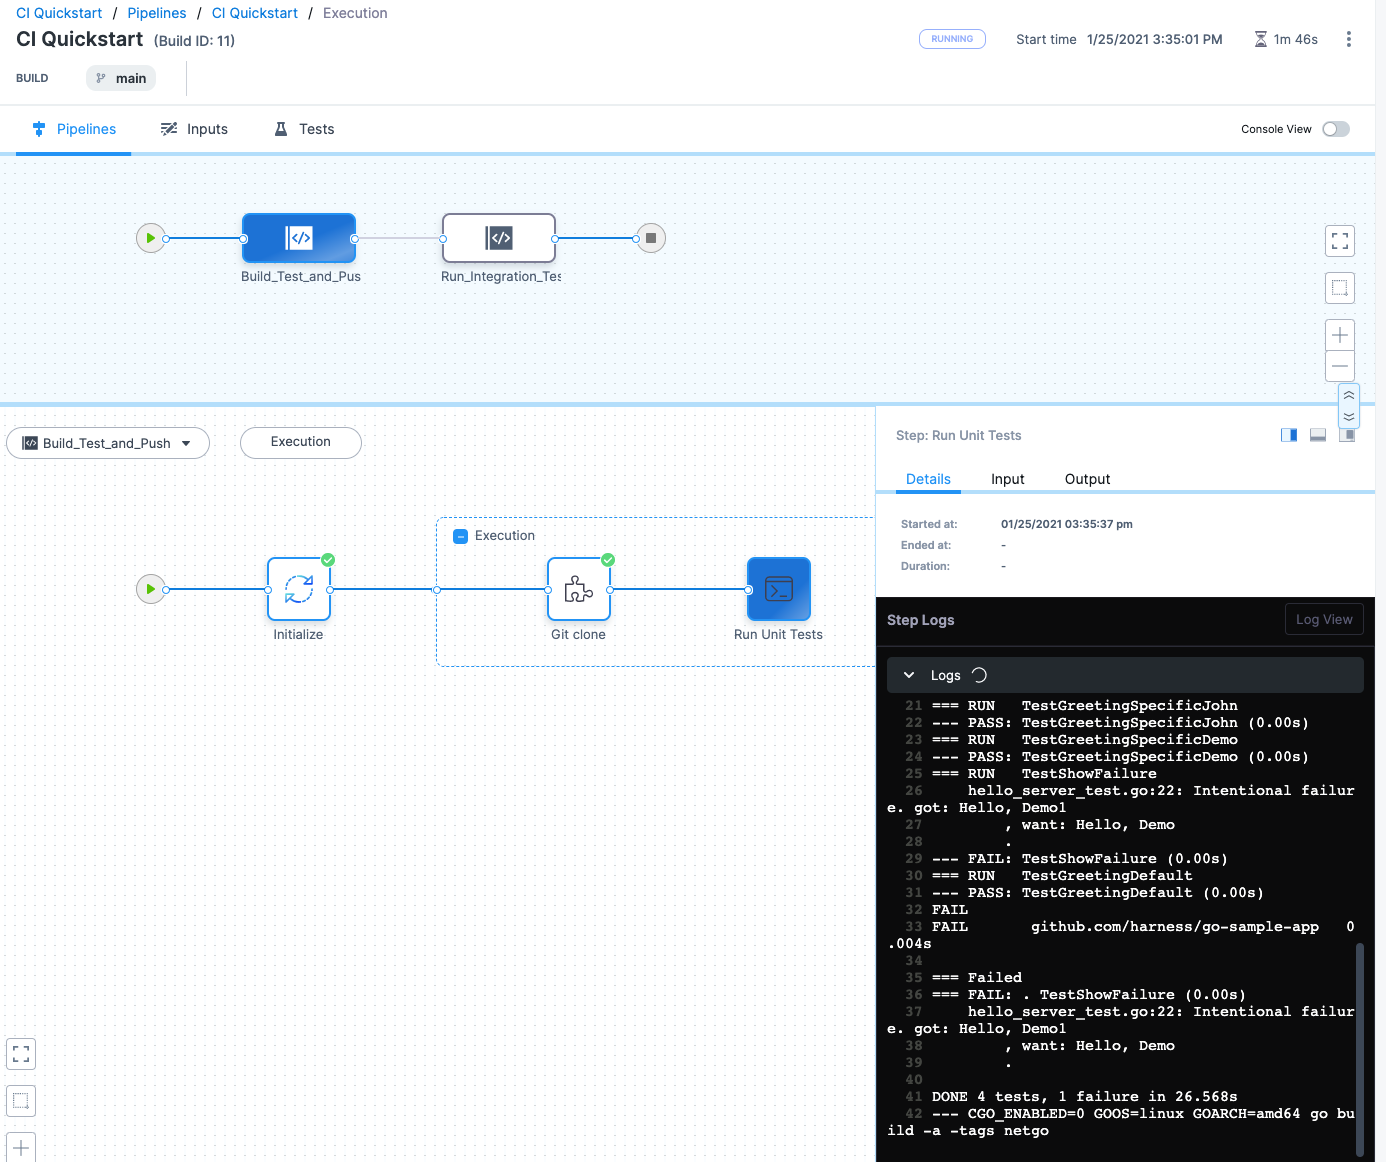This screenshot has height=1162, width=1386.
Task: Click the Initialize step icon
Action: pyautogui.click(x=299, y=589)
